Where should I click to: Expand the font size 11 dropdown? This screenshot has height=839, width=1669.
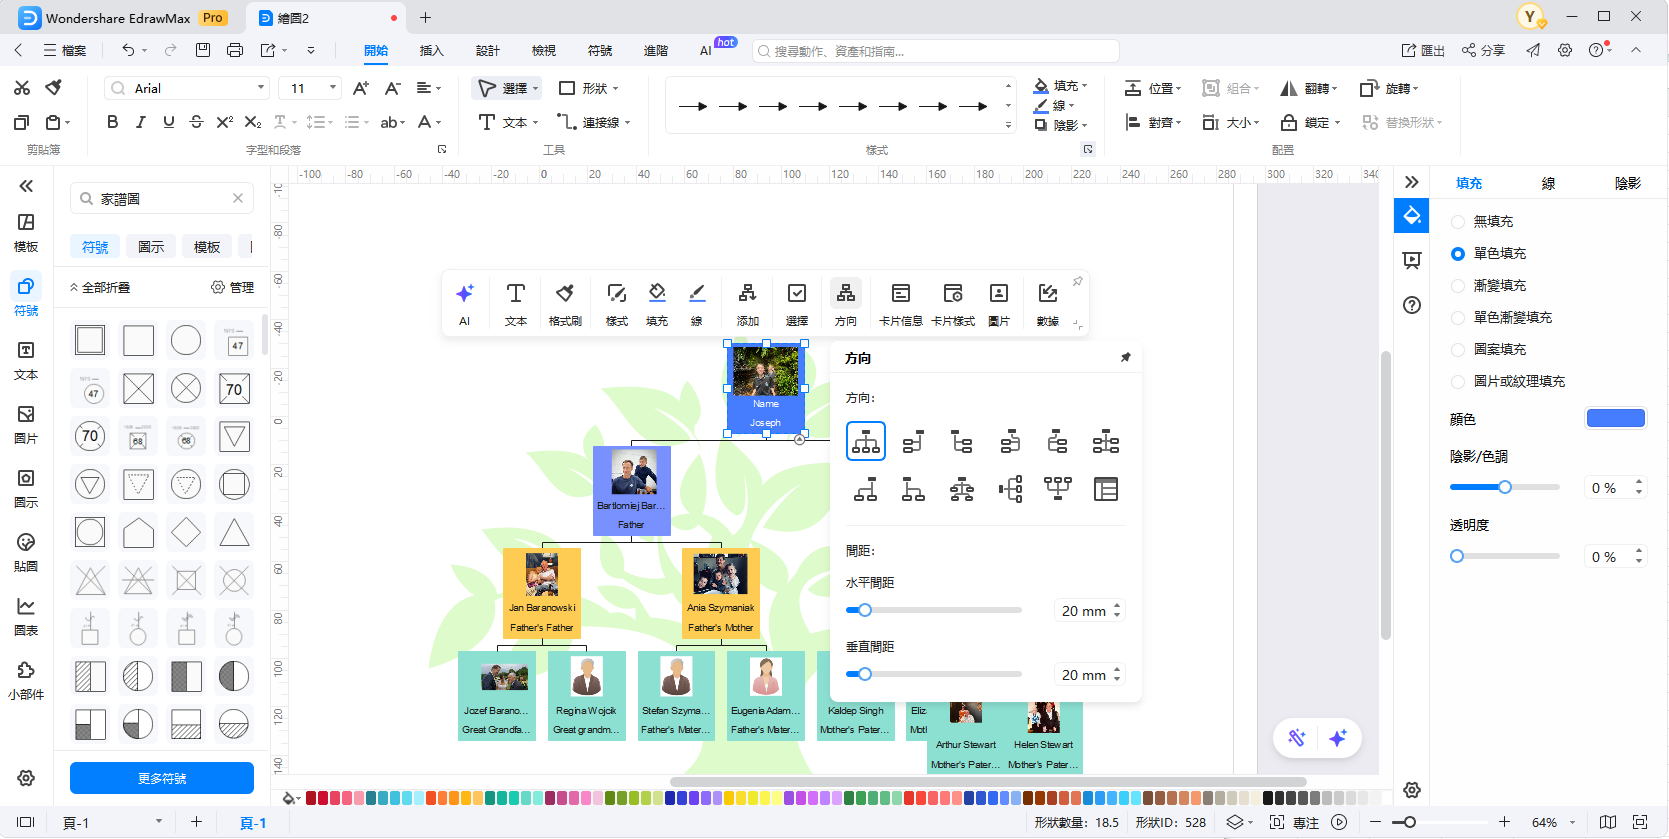point(333,88)
